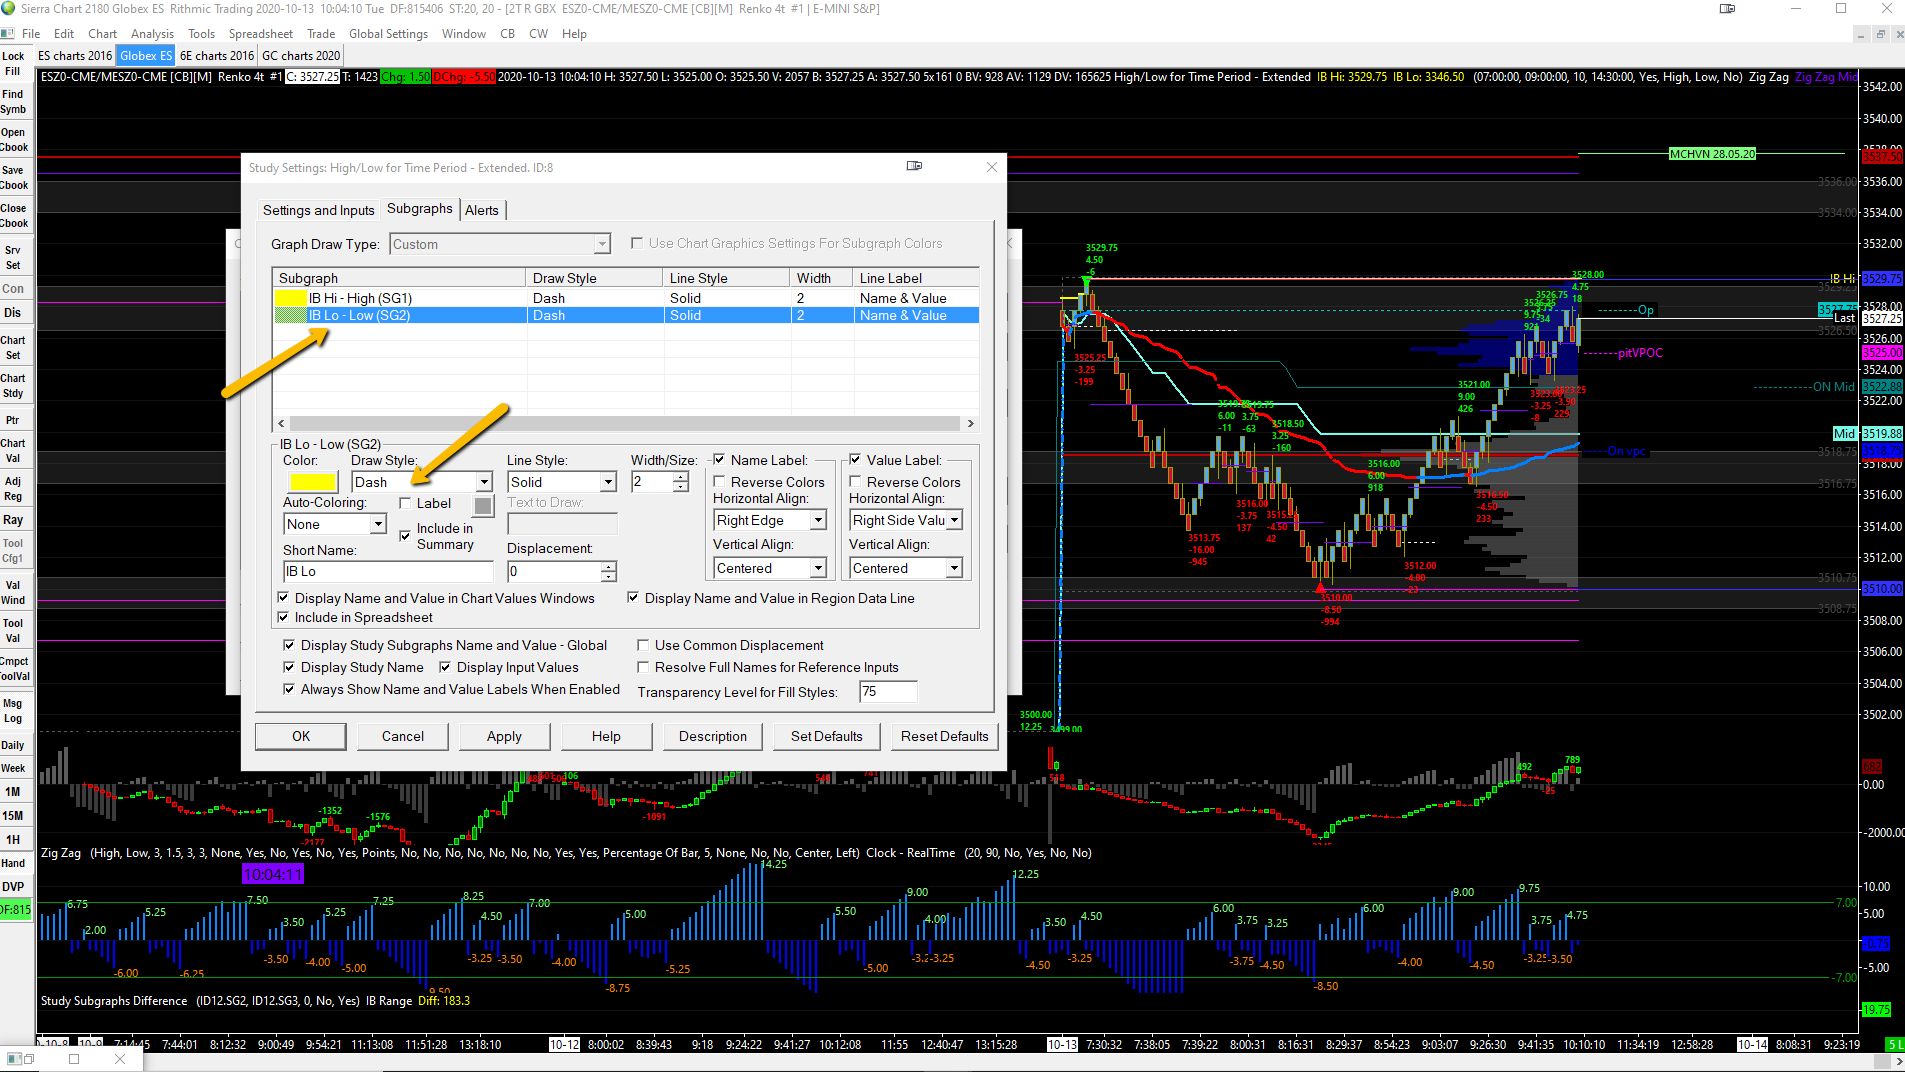Enable Use Common Displacement checkbox

tap(644, 646)
